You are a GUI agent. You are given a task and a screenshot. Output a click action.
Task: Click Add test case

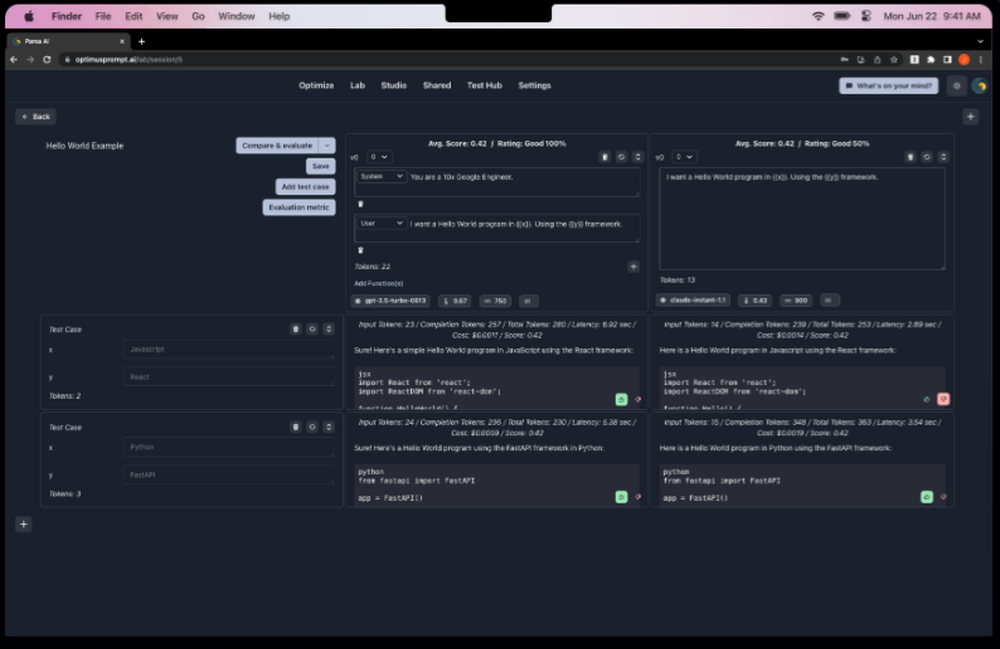tap(305, 187)
